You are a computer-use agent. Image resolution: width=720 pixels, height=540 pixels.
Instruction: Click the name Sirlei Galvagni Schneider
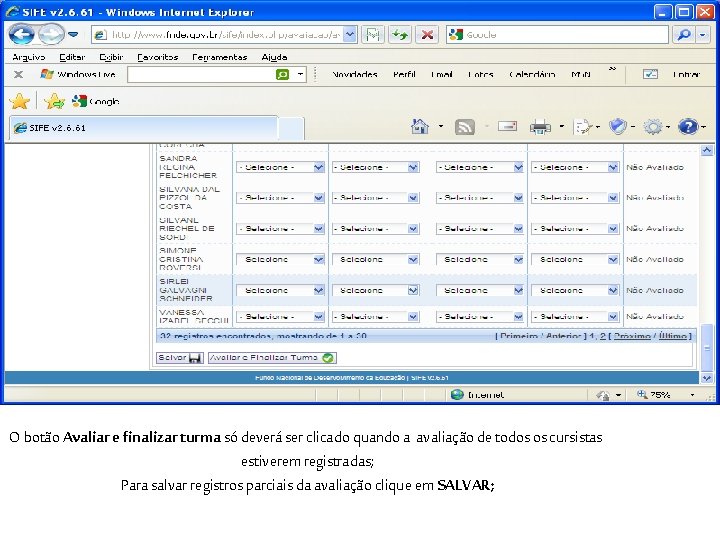(x=186, y=290)
